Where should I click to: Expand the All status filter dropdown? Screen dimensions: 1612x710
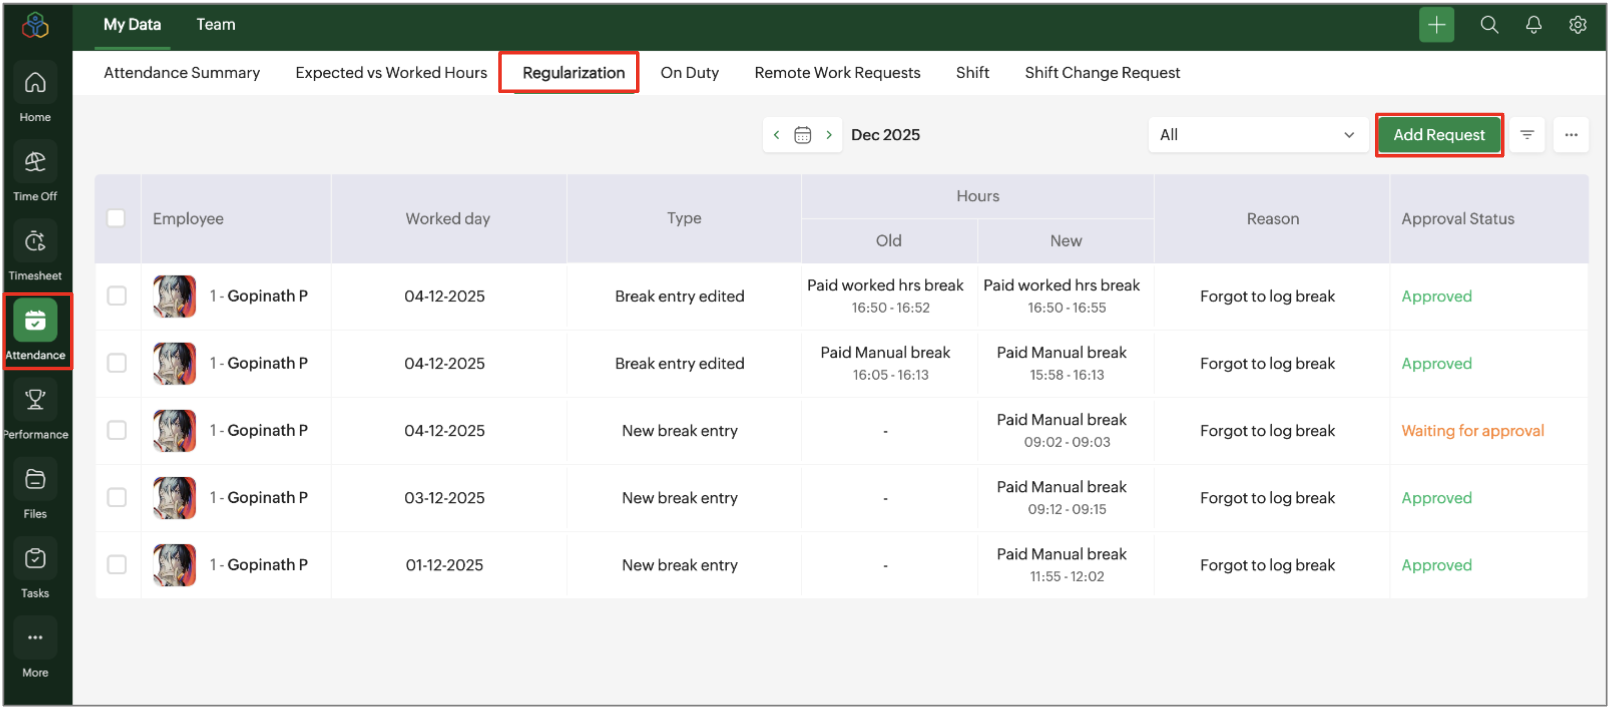tap(1257, 135)
